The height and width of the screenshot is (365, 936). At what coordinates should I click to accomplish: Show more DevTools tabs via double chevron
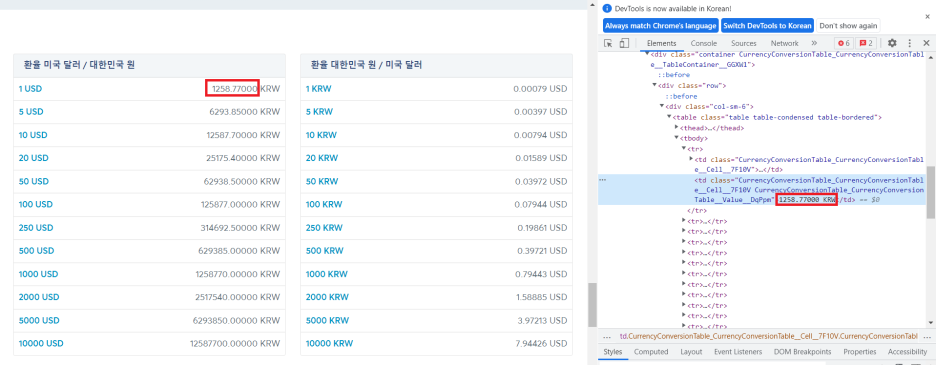[x=814, y=43]
